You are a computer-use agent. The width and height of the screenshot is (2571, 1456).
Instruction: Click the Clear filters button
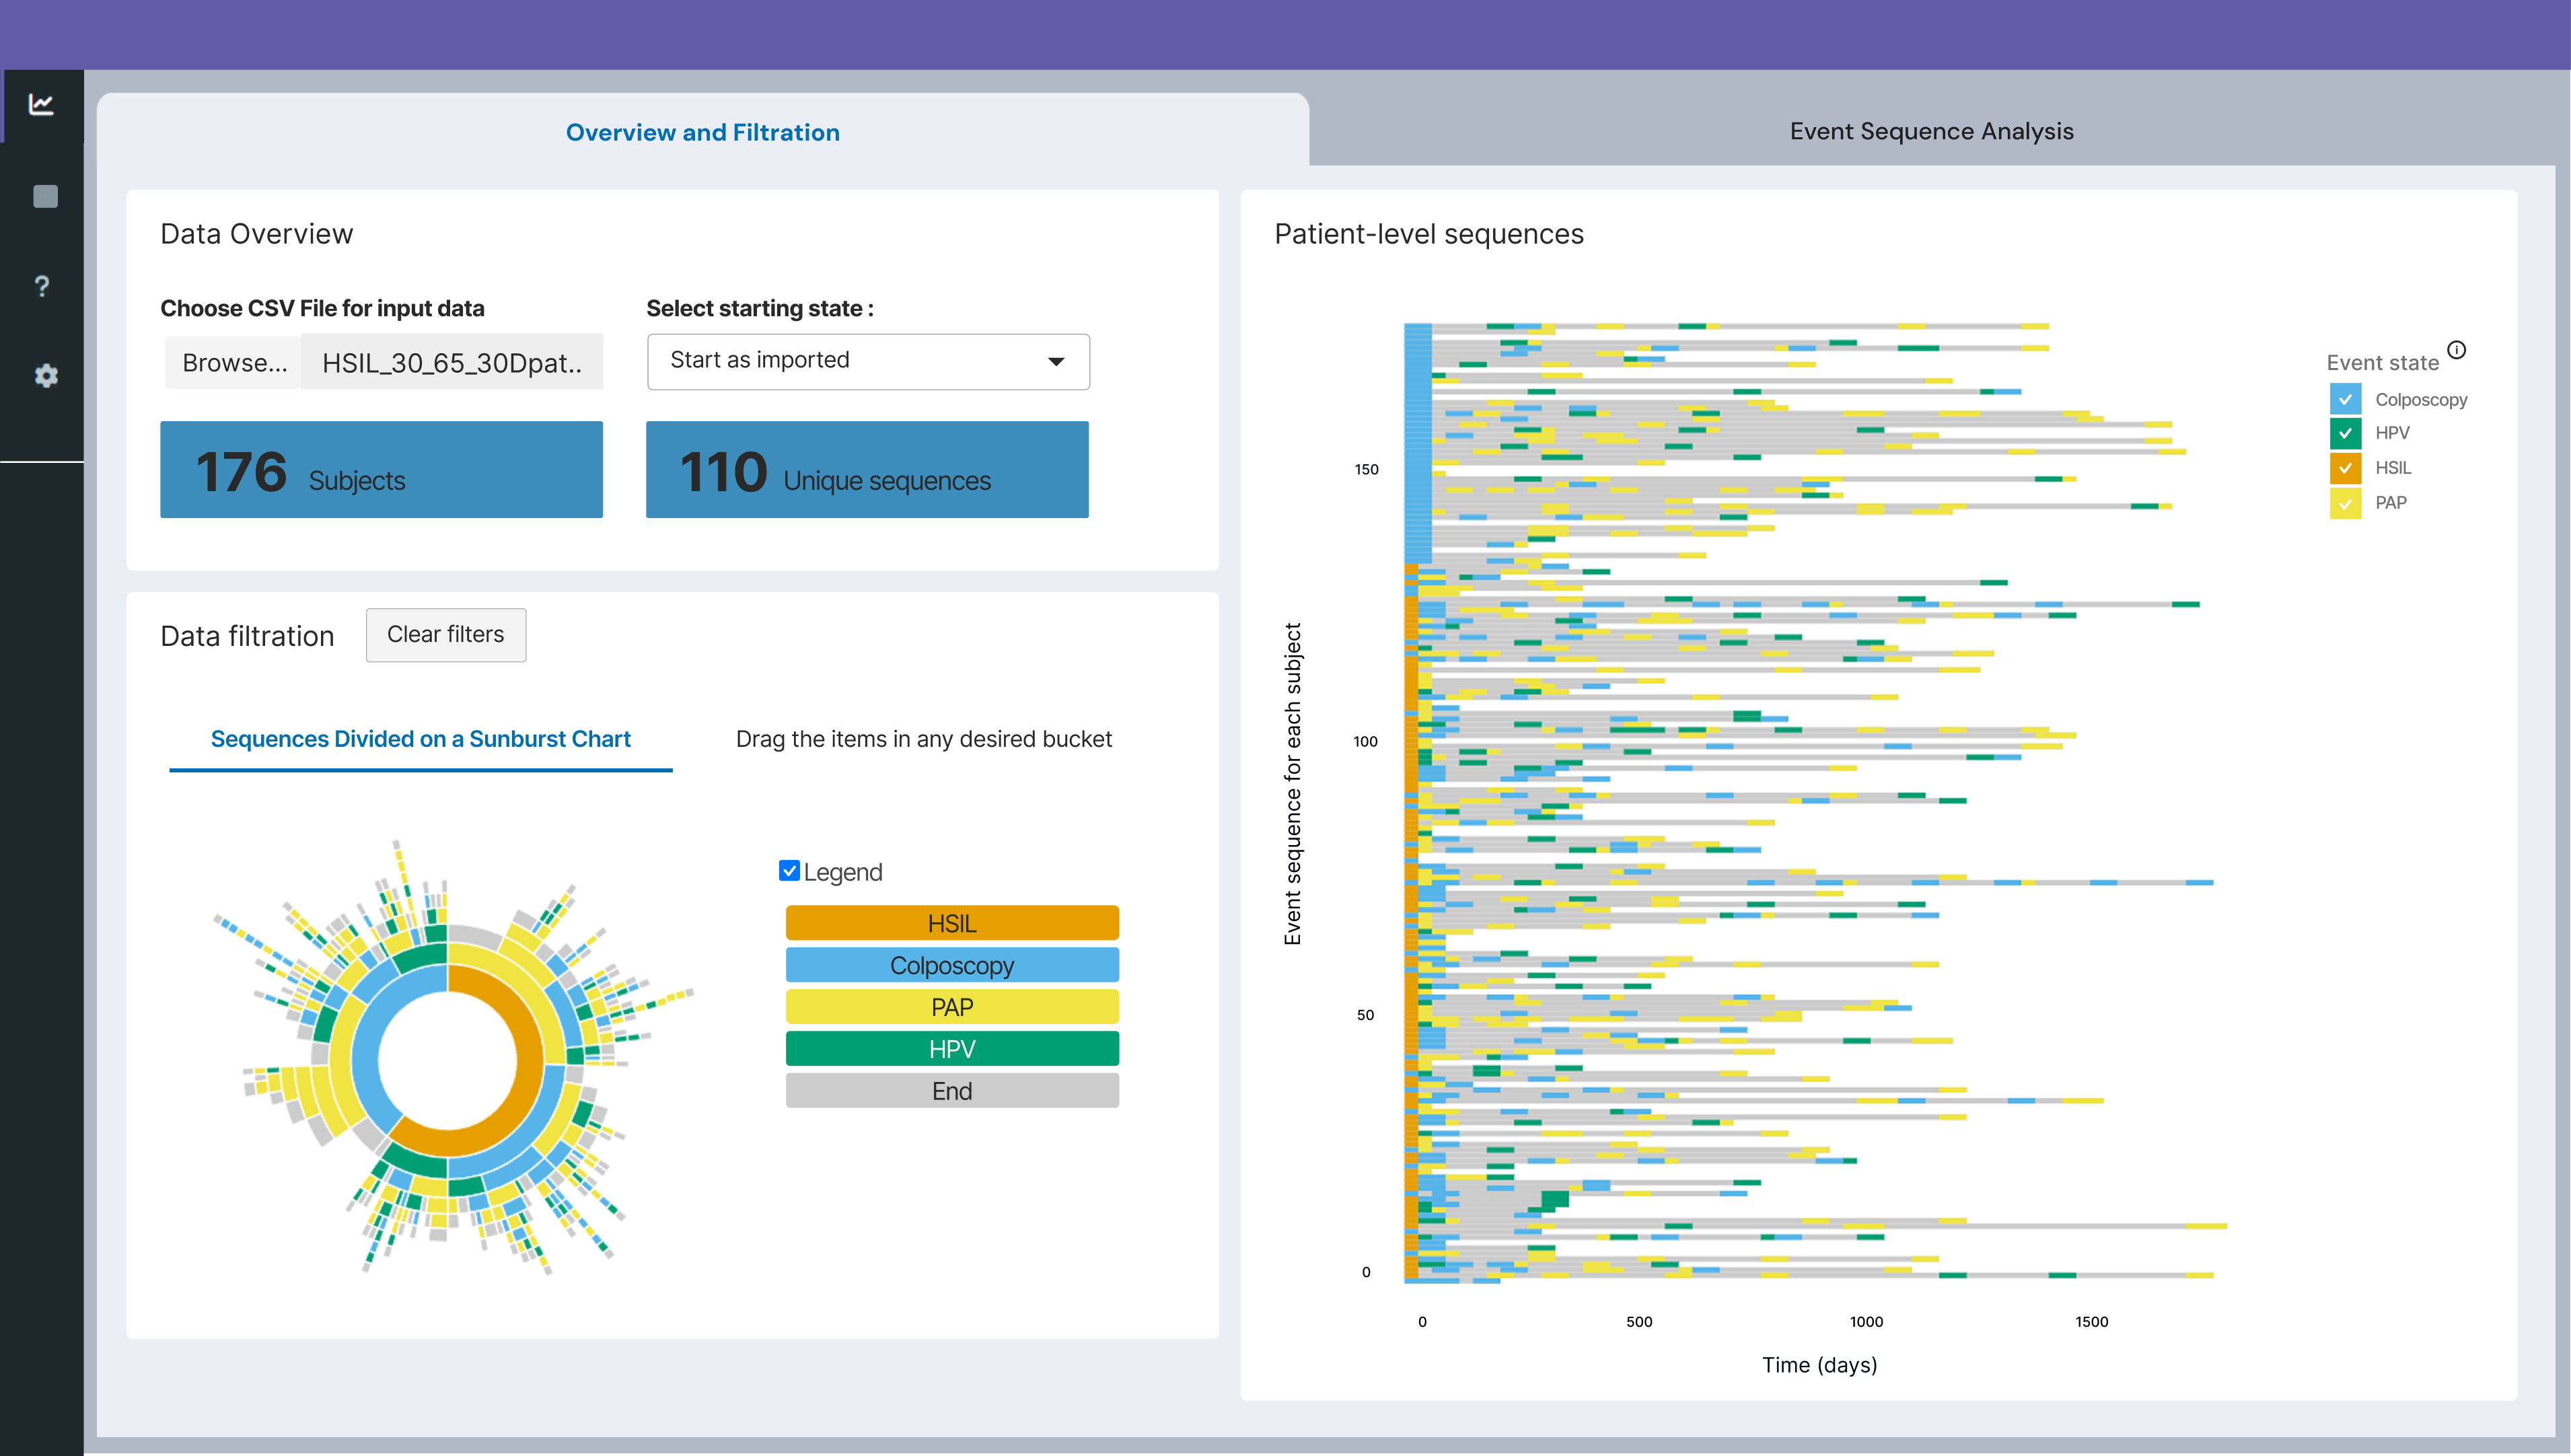[x=445, y=635]
